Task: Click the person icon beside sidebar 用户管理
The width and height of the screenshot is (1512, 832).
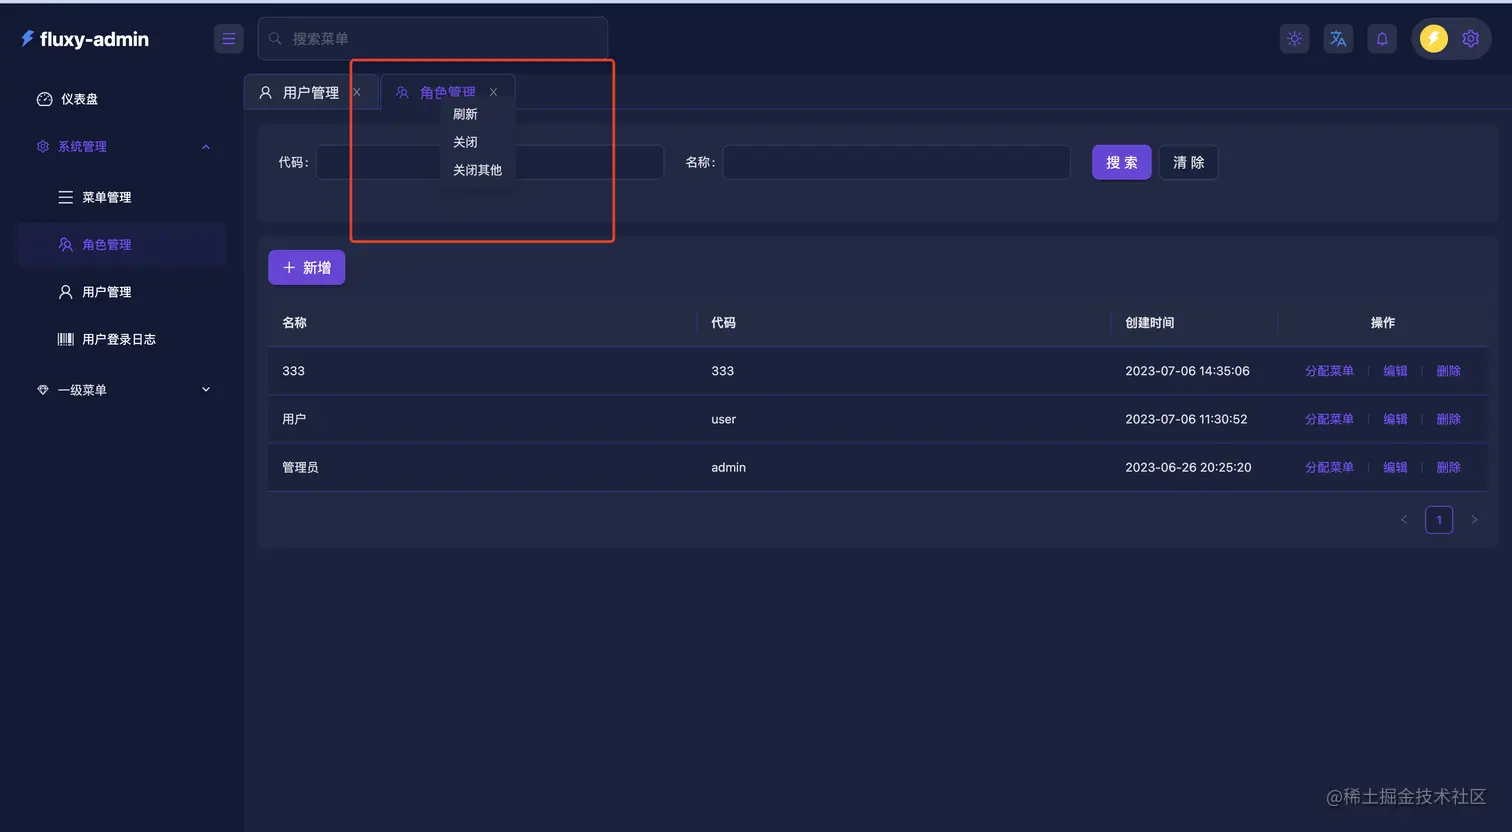Action: 65,292
